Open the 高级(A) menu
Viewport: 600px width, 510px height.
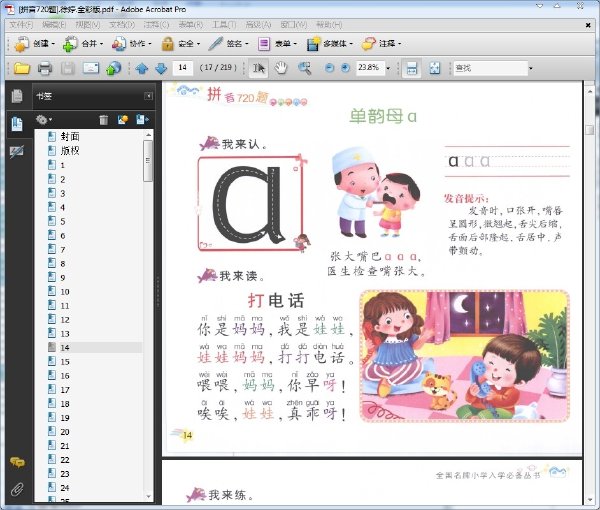pos(258,25)
